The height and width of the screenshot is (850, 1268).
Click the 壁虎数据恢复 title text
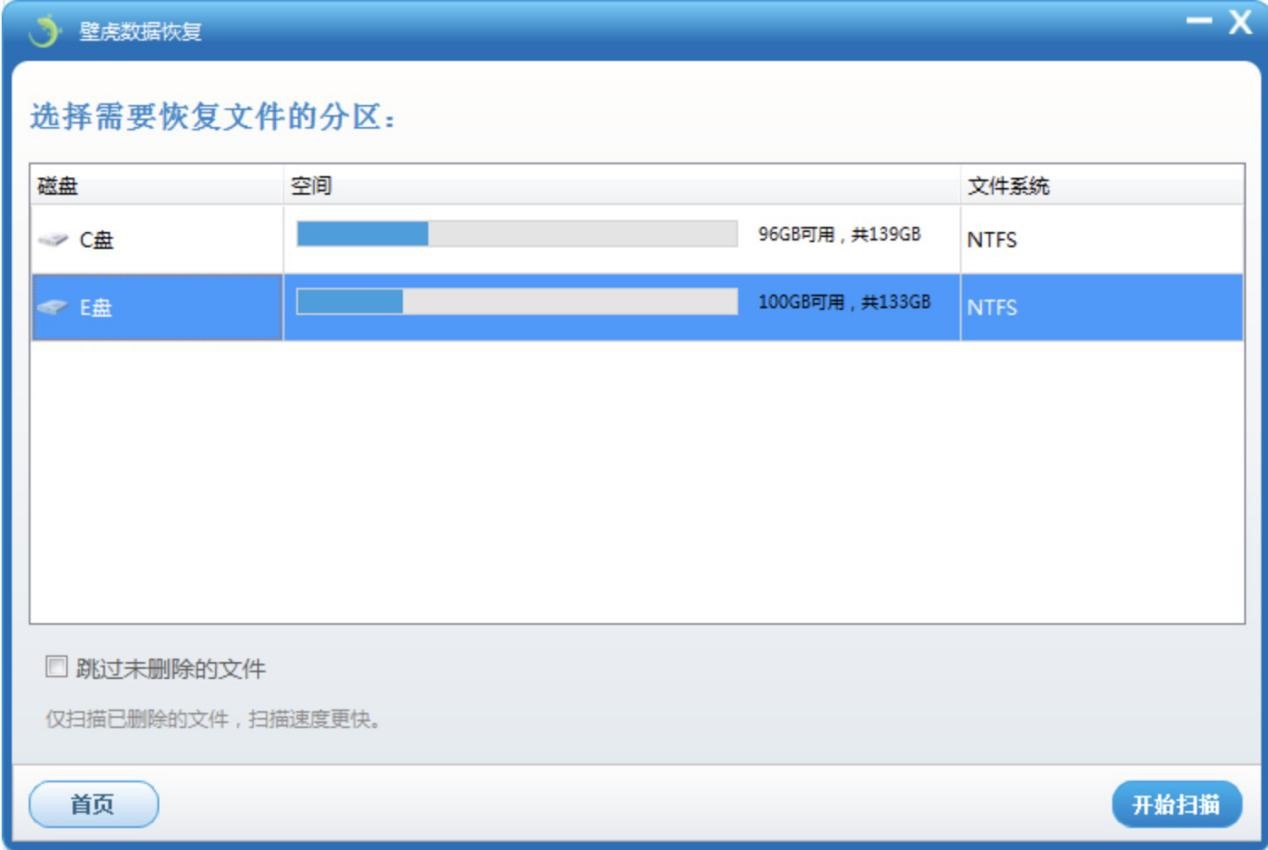point(141,32)
